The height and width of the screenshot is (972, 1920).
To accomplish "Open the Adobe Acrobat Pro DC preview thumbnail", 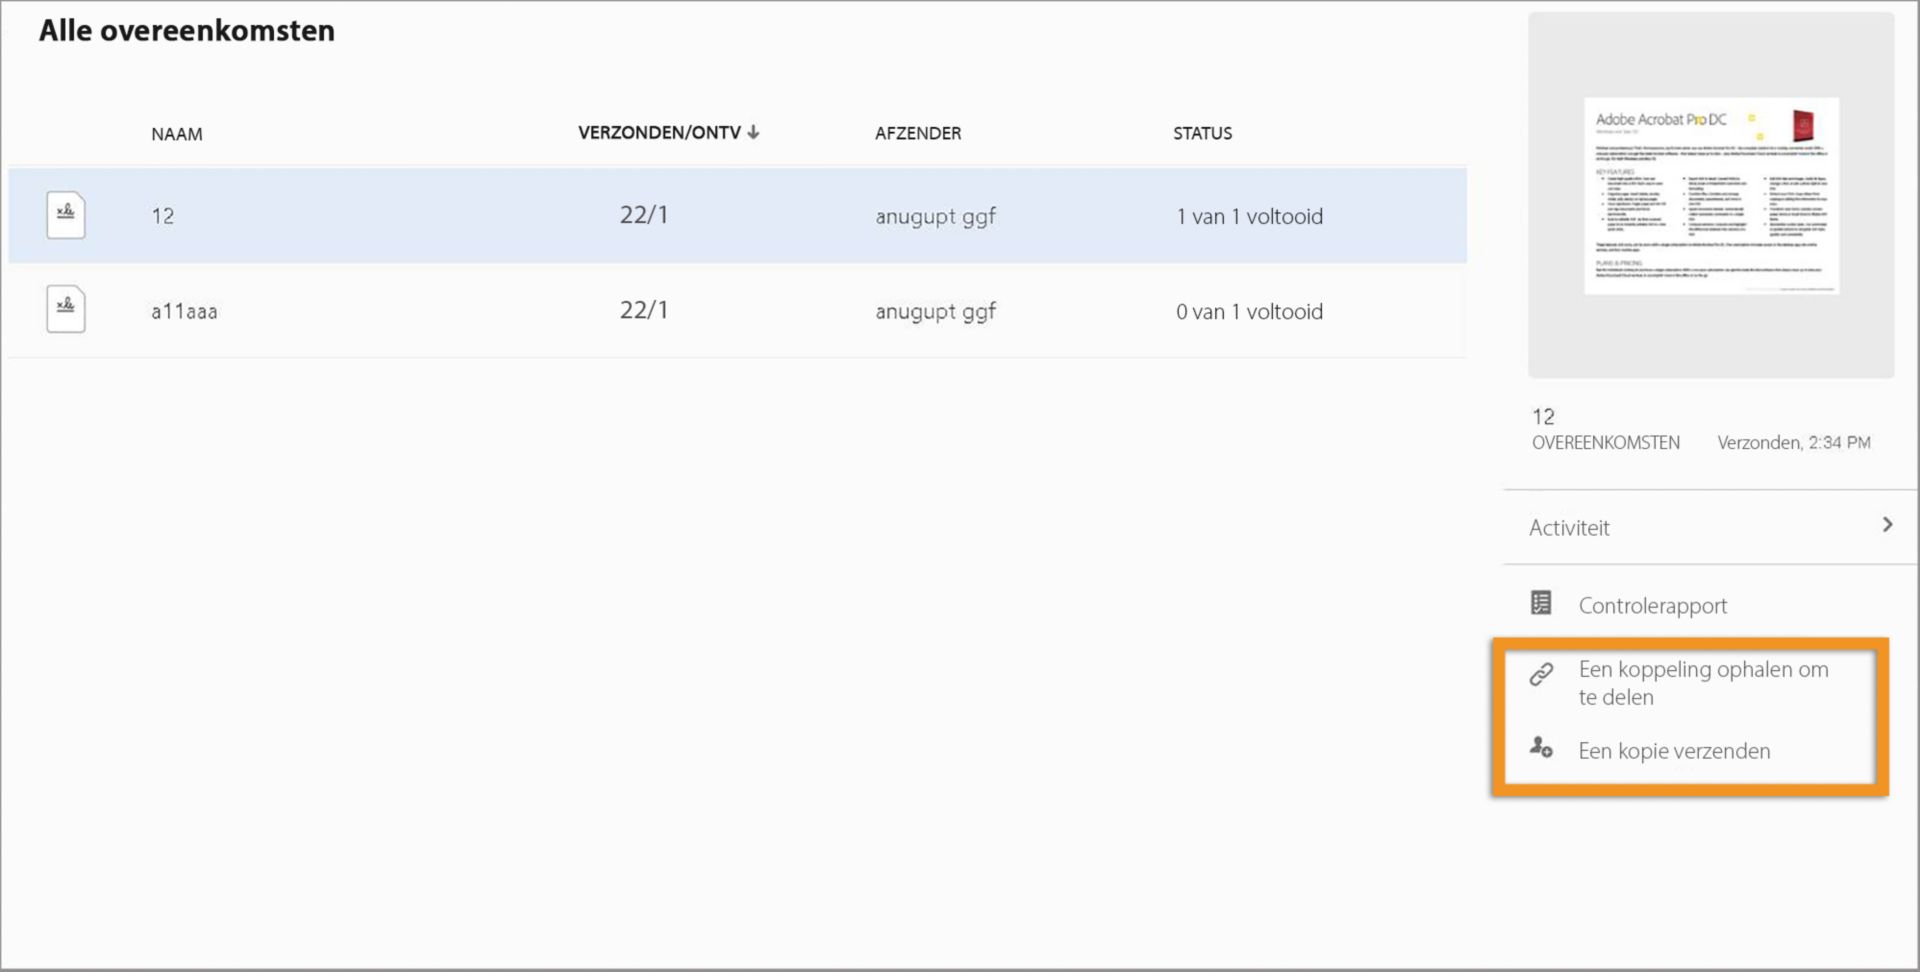I will 1710,196.
